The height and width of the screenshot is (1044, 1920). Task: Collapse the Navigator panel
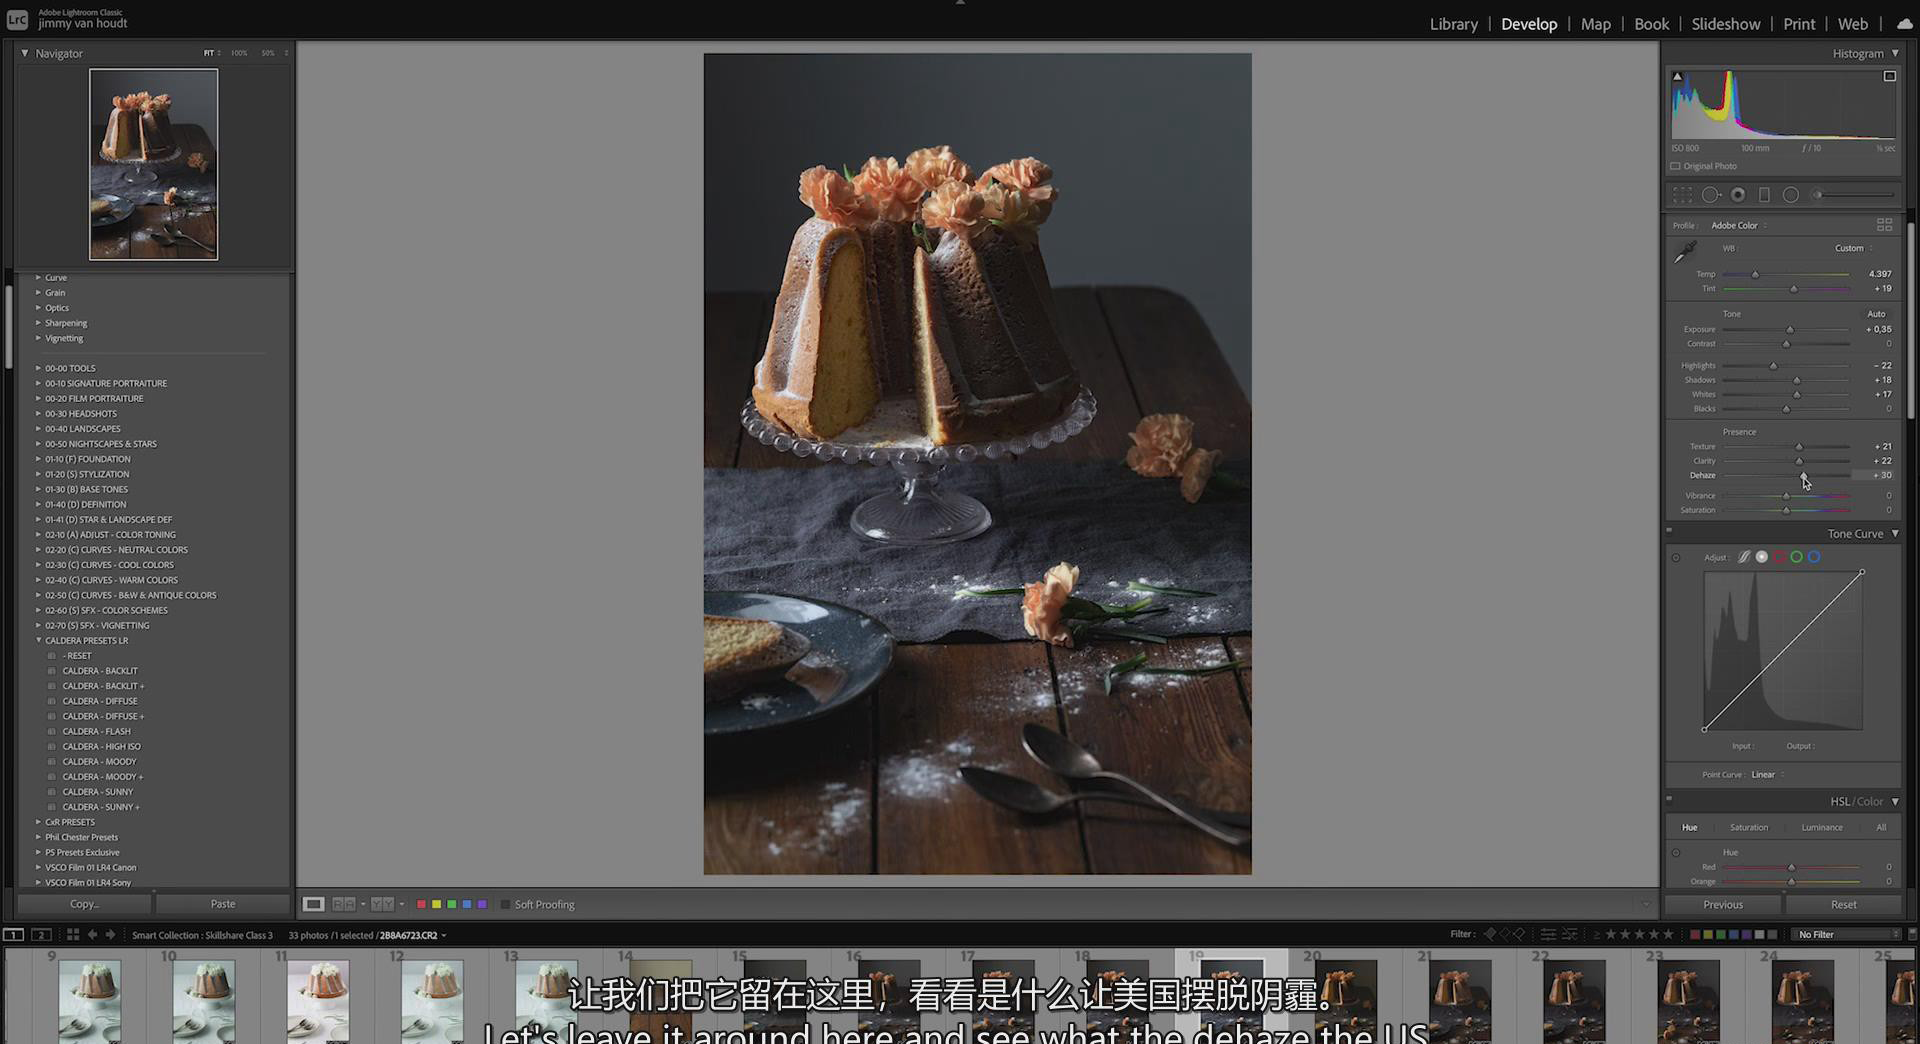click(x=25, y=53)
